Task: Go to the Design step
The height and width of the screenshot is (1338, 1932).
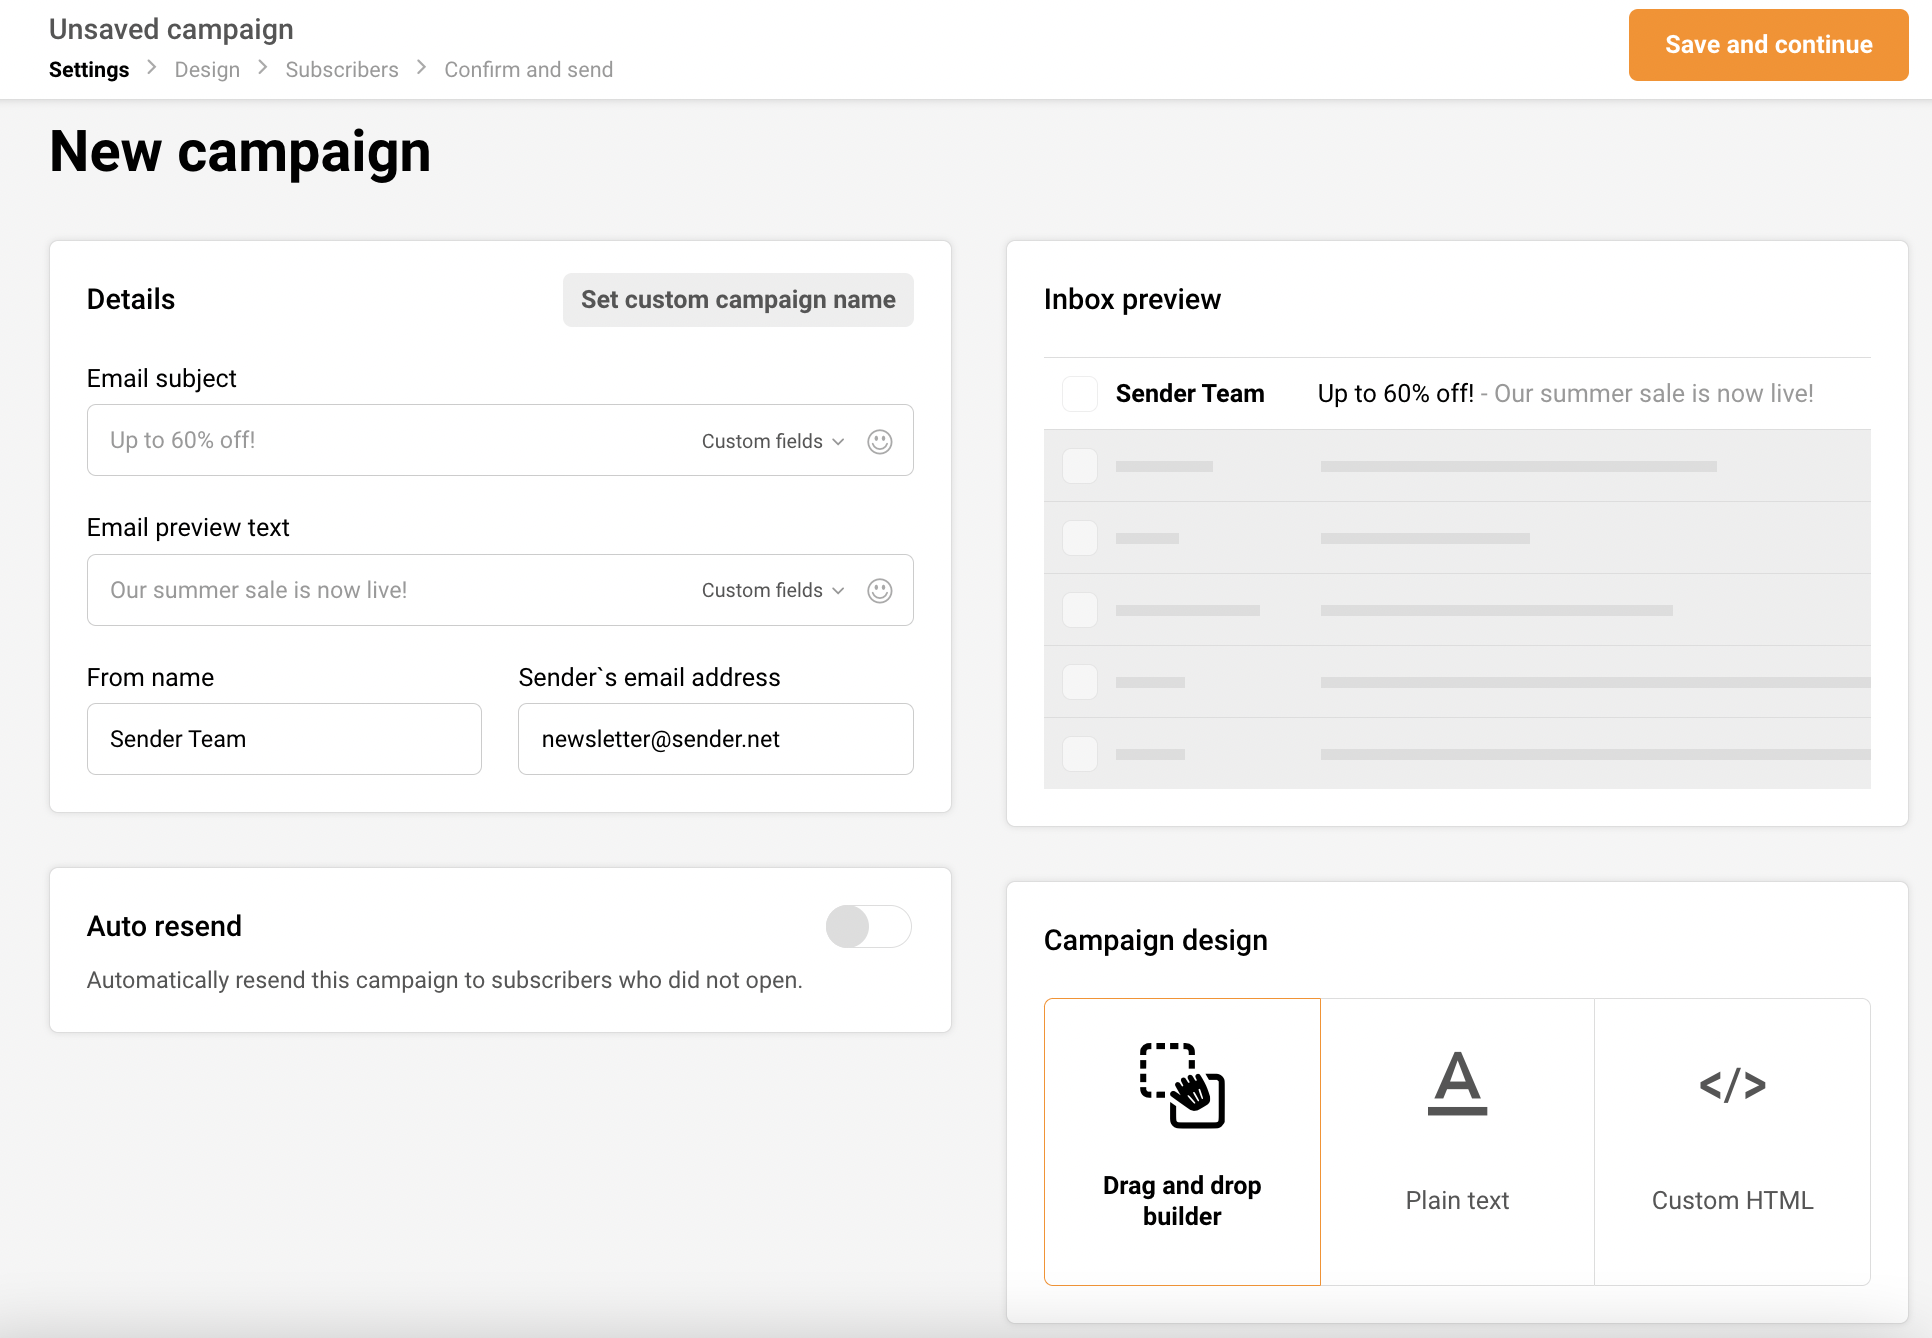Action: pyautogui.click(x=207, y=69)
